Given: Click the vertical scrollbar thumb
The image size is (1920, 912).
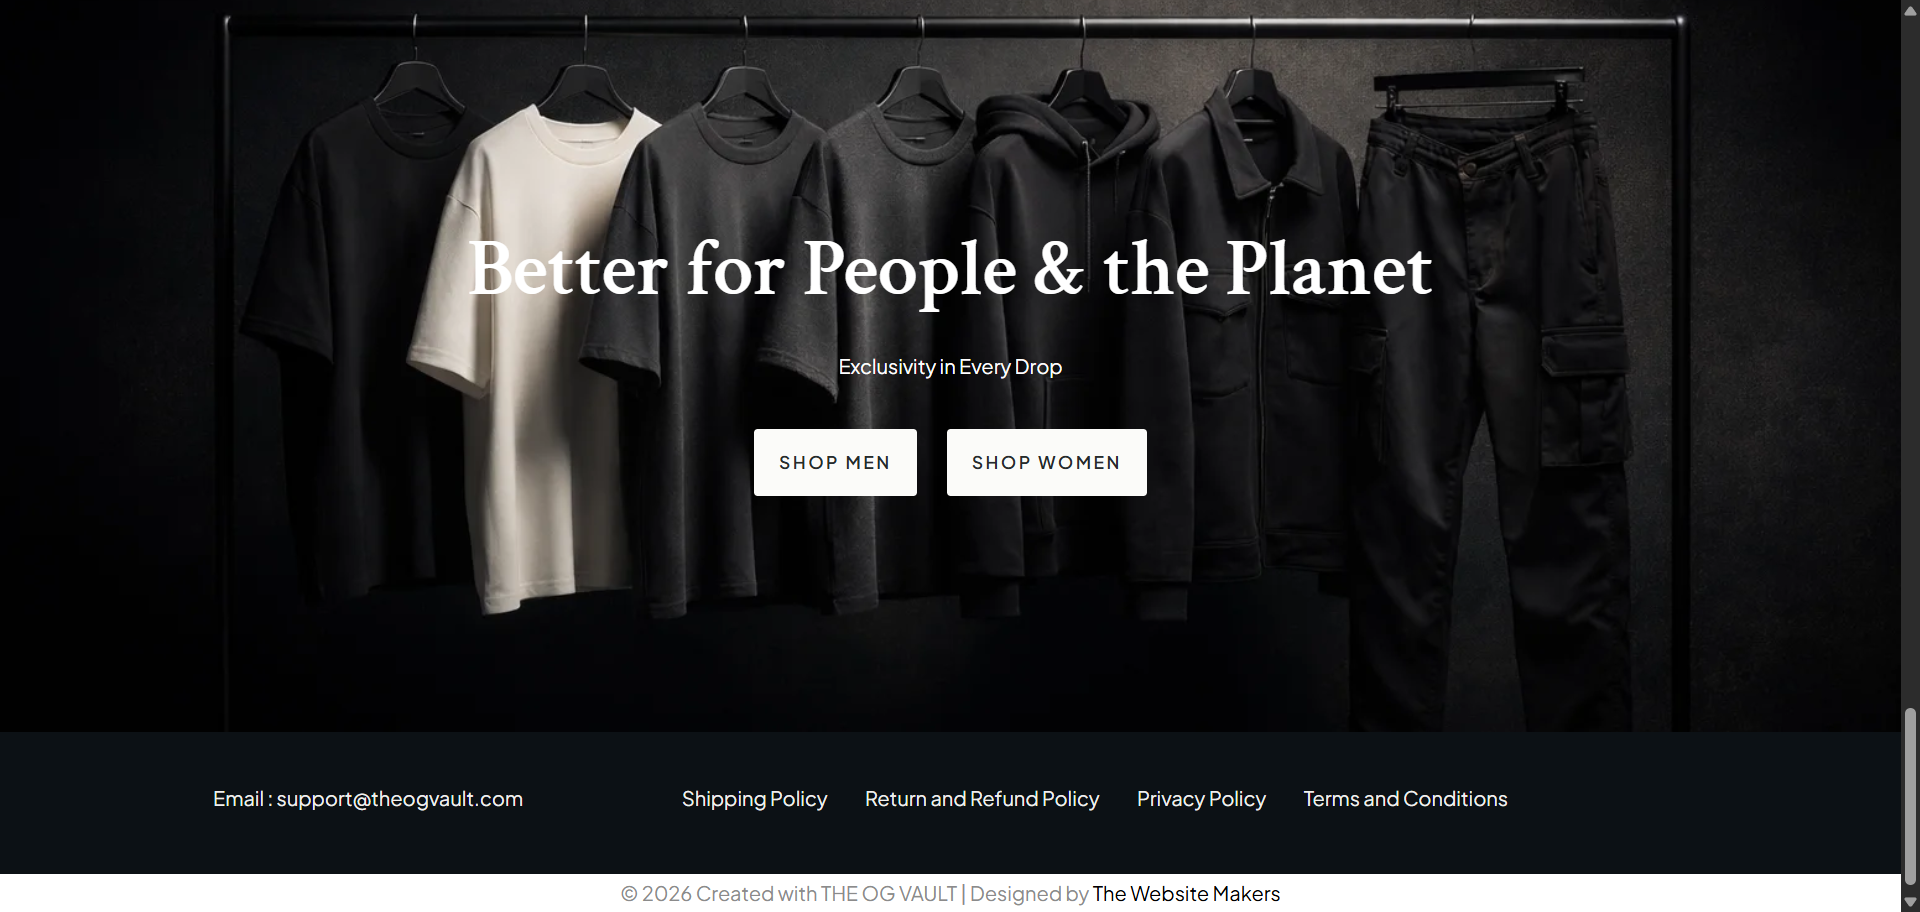Looking at the screenshot, I should click(x=1910, y=800).
